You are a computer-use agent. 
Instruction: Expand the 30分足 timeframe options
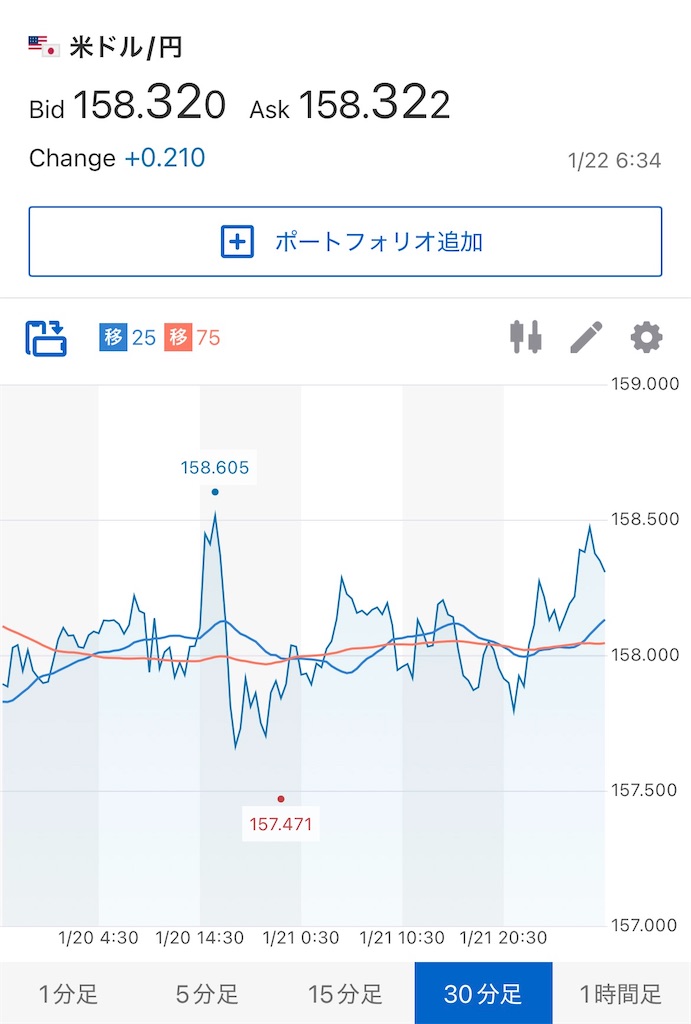point(483,993)
